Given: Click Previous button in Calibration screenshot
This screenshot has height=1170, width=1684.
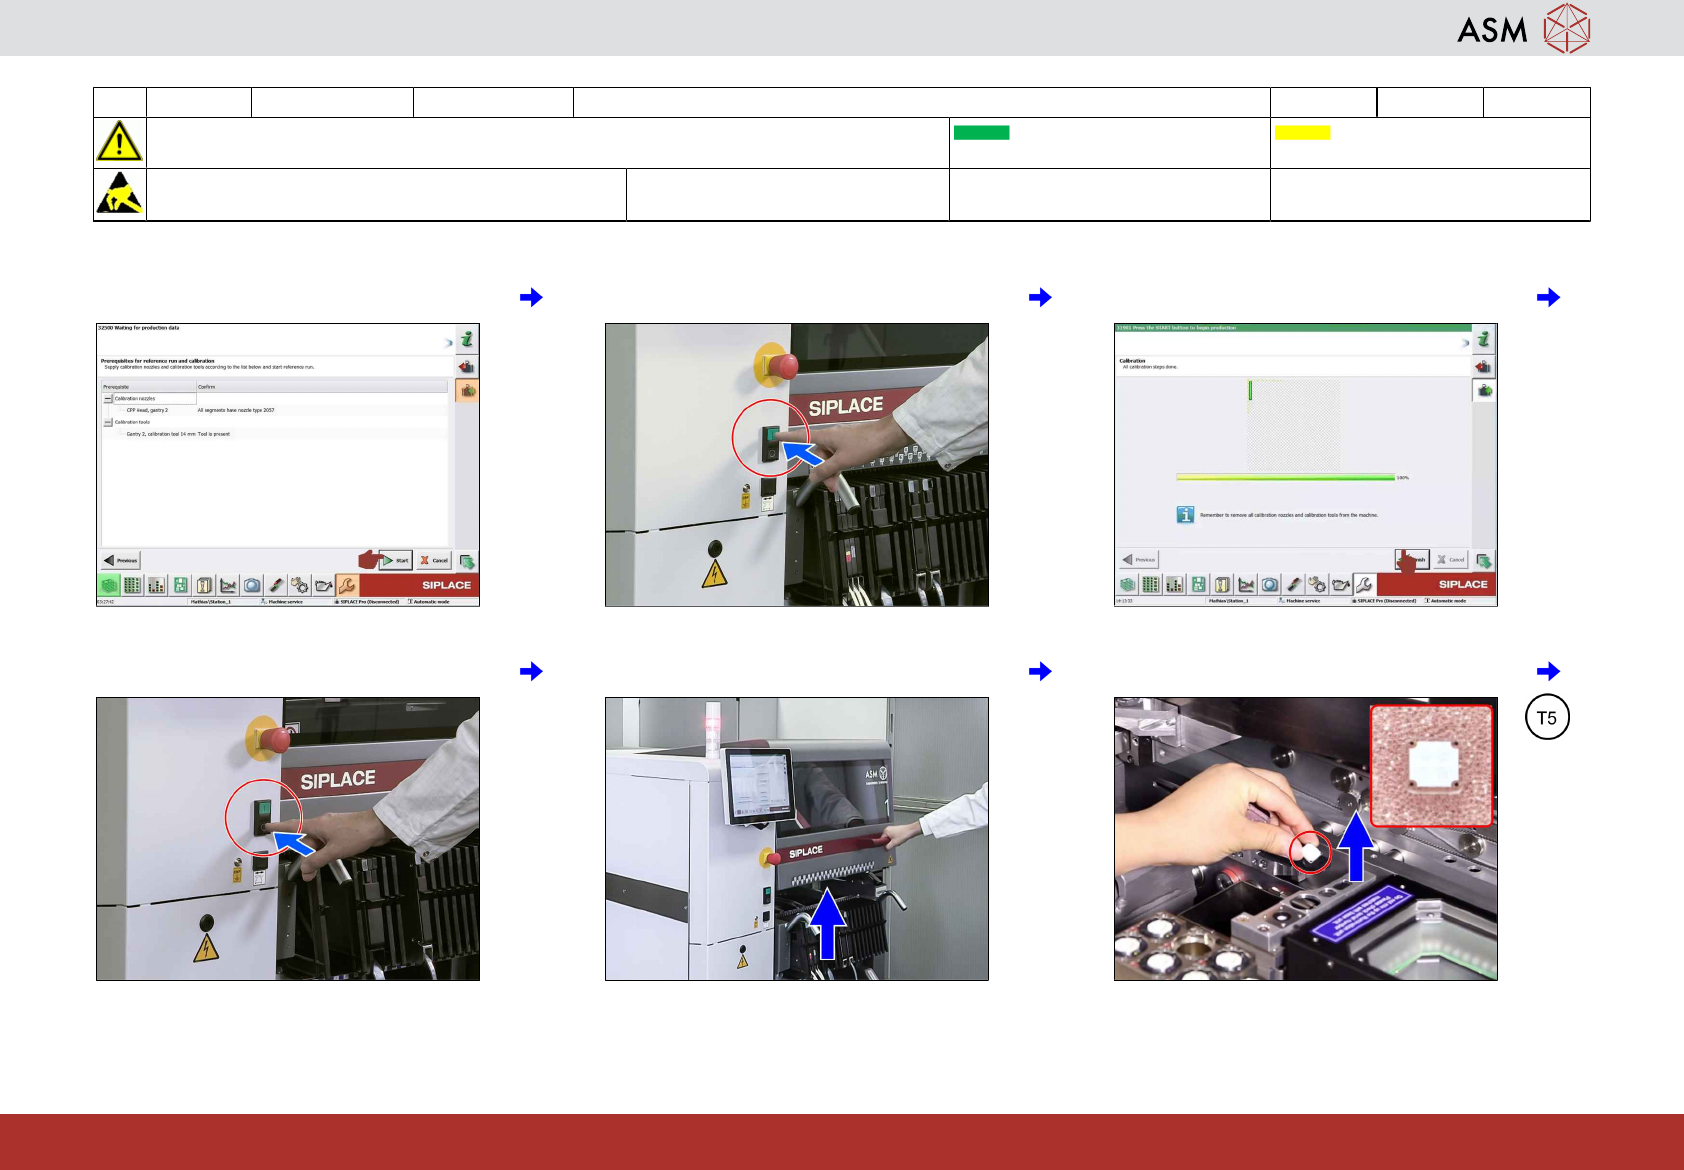Looking at the screenshot, I should (1139, 560).
